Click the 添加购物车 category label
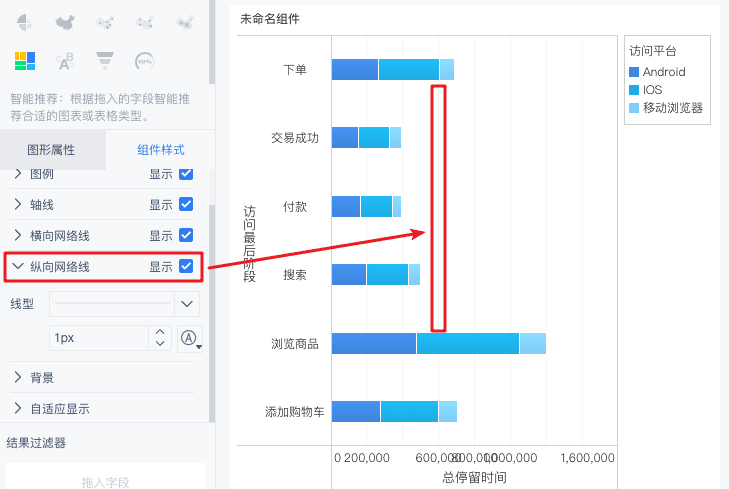Image resolution: width=729 pixels, height=489 pixels. [295, 412]
